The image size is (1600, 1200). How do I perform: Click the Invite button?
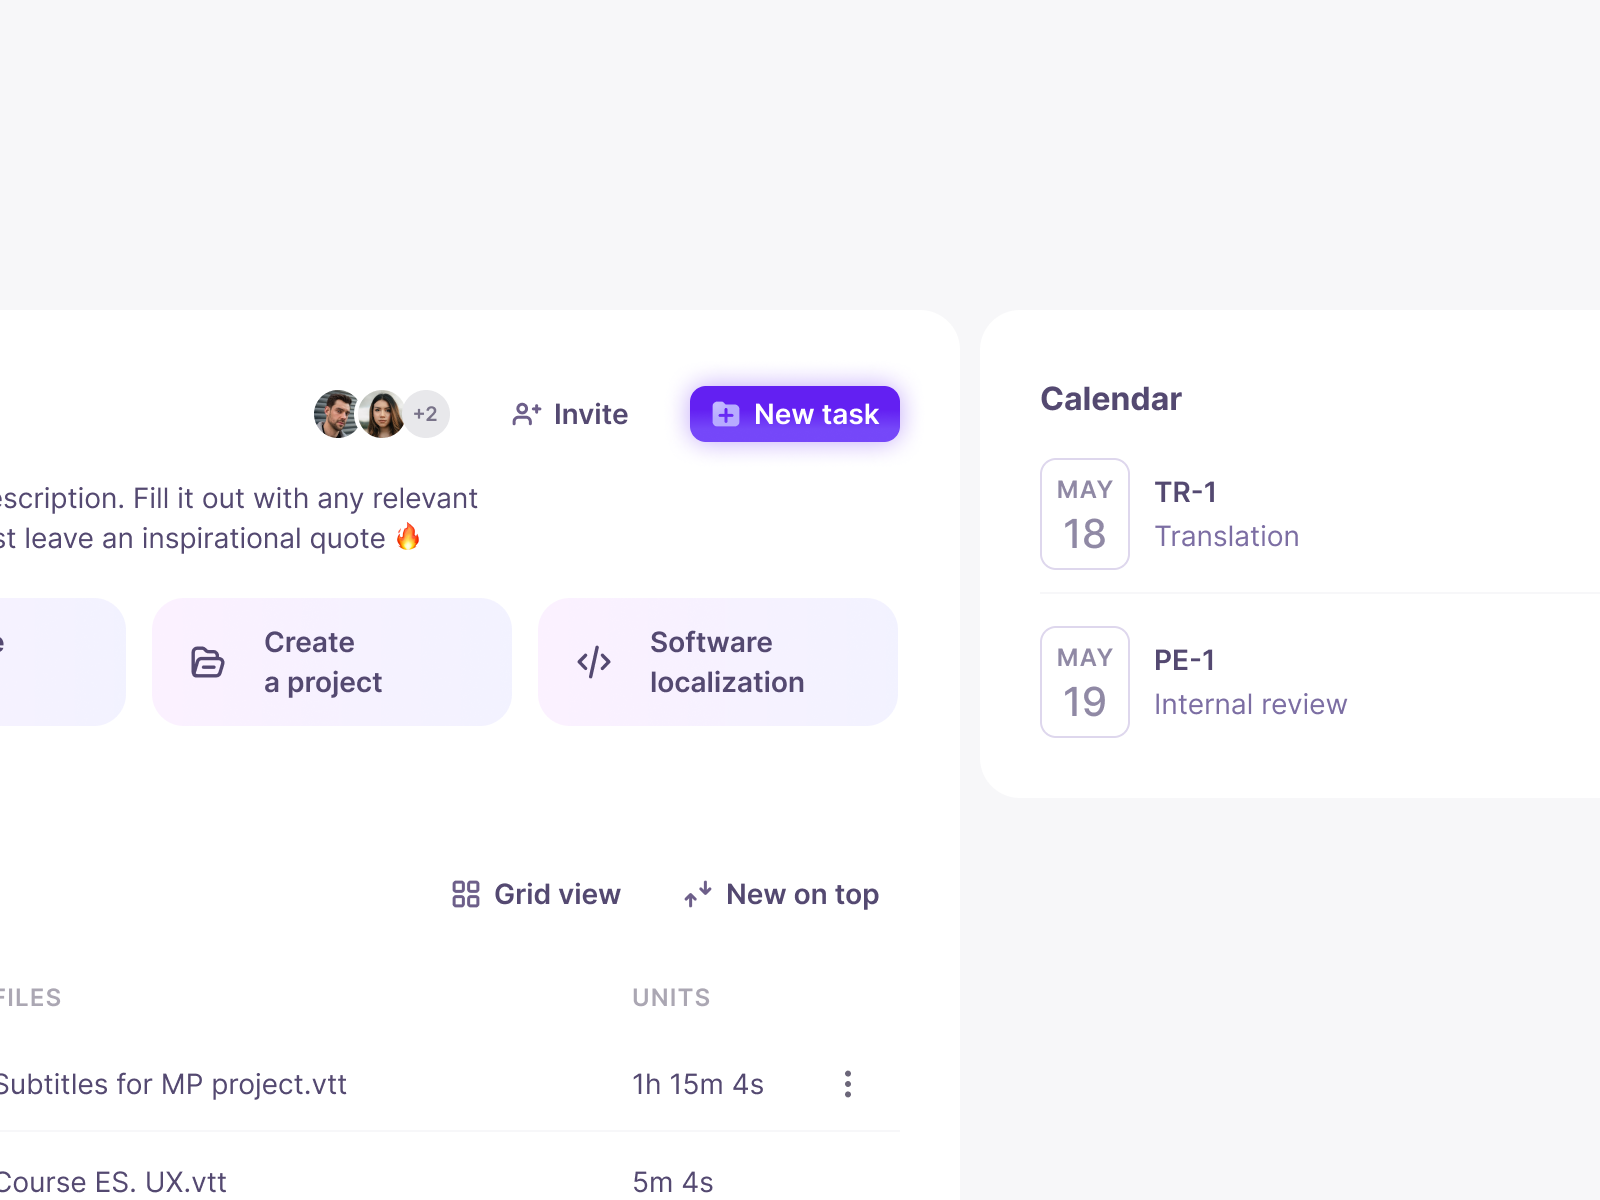(568, 414)
